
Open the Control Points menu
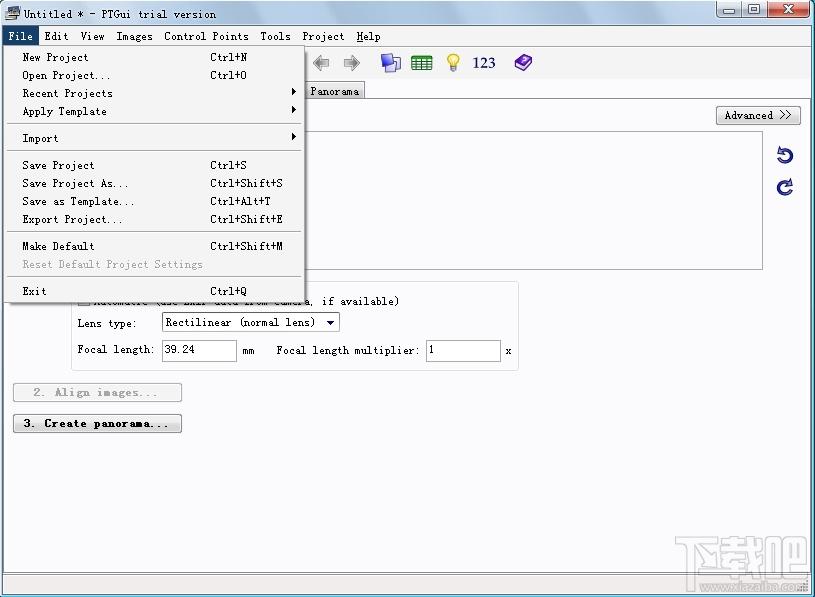206,36
